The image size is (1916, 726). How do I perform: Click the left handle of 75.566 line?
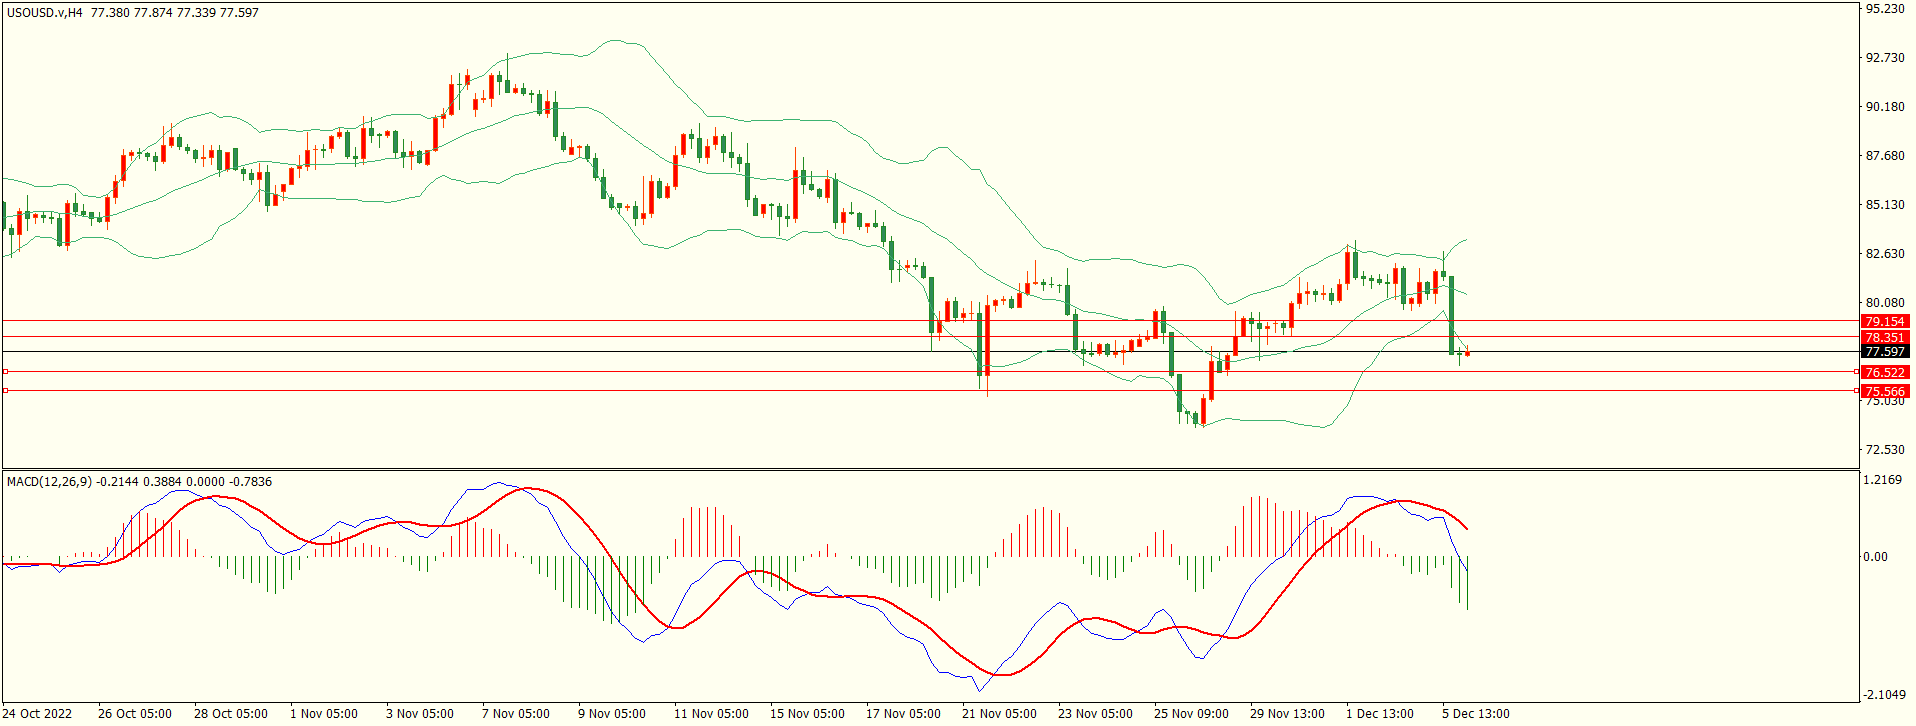[6, 390]
